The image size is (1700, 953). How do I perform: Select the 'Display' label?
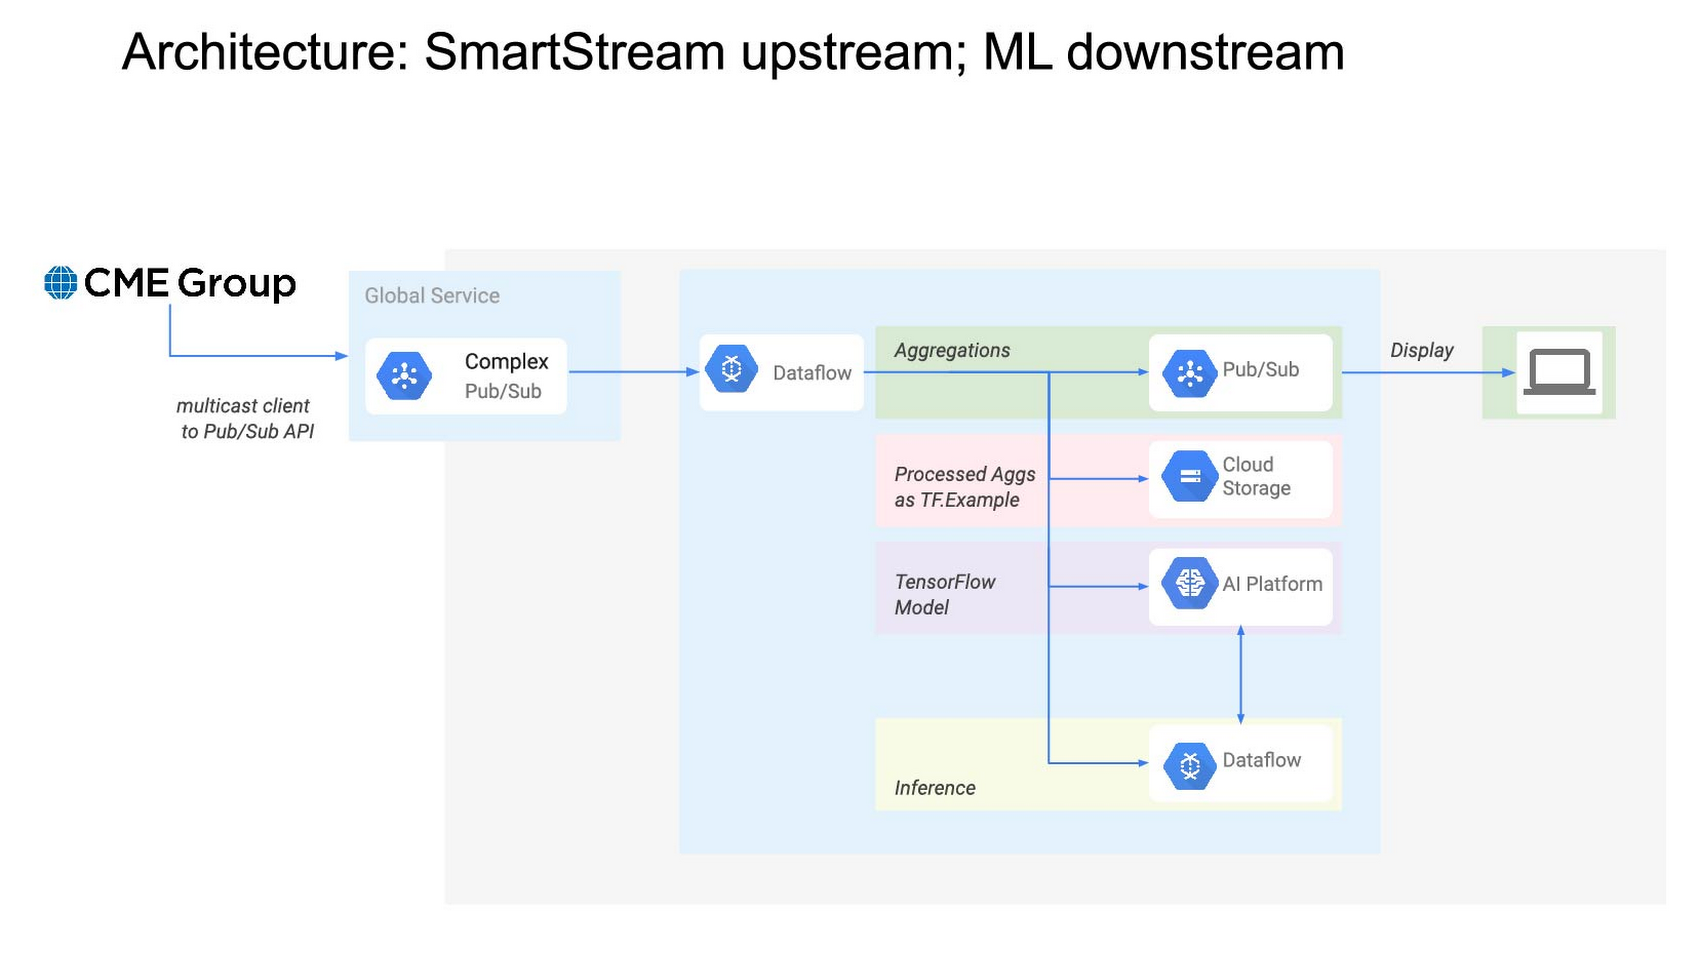[x=1421, y=350]
